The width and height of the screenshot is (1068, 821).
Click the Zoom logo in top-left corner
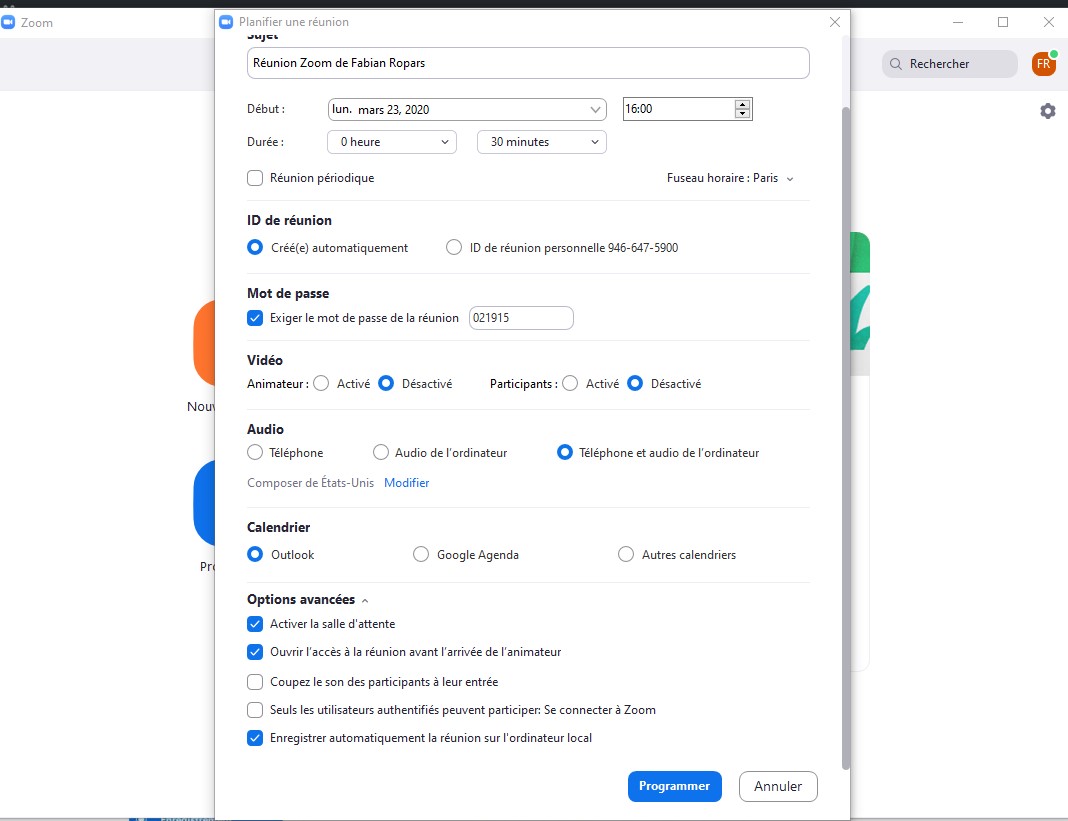click(11, 22)
